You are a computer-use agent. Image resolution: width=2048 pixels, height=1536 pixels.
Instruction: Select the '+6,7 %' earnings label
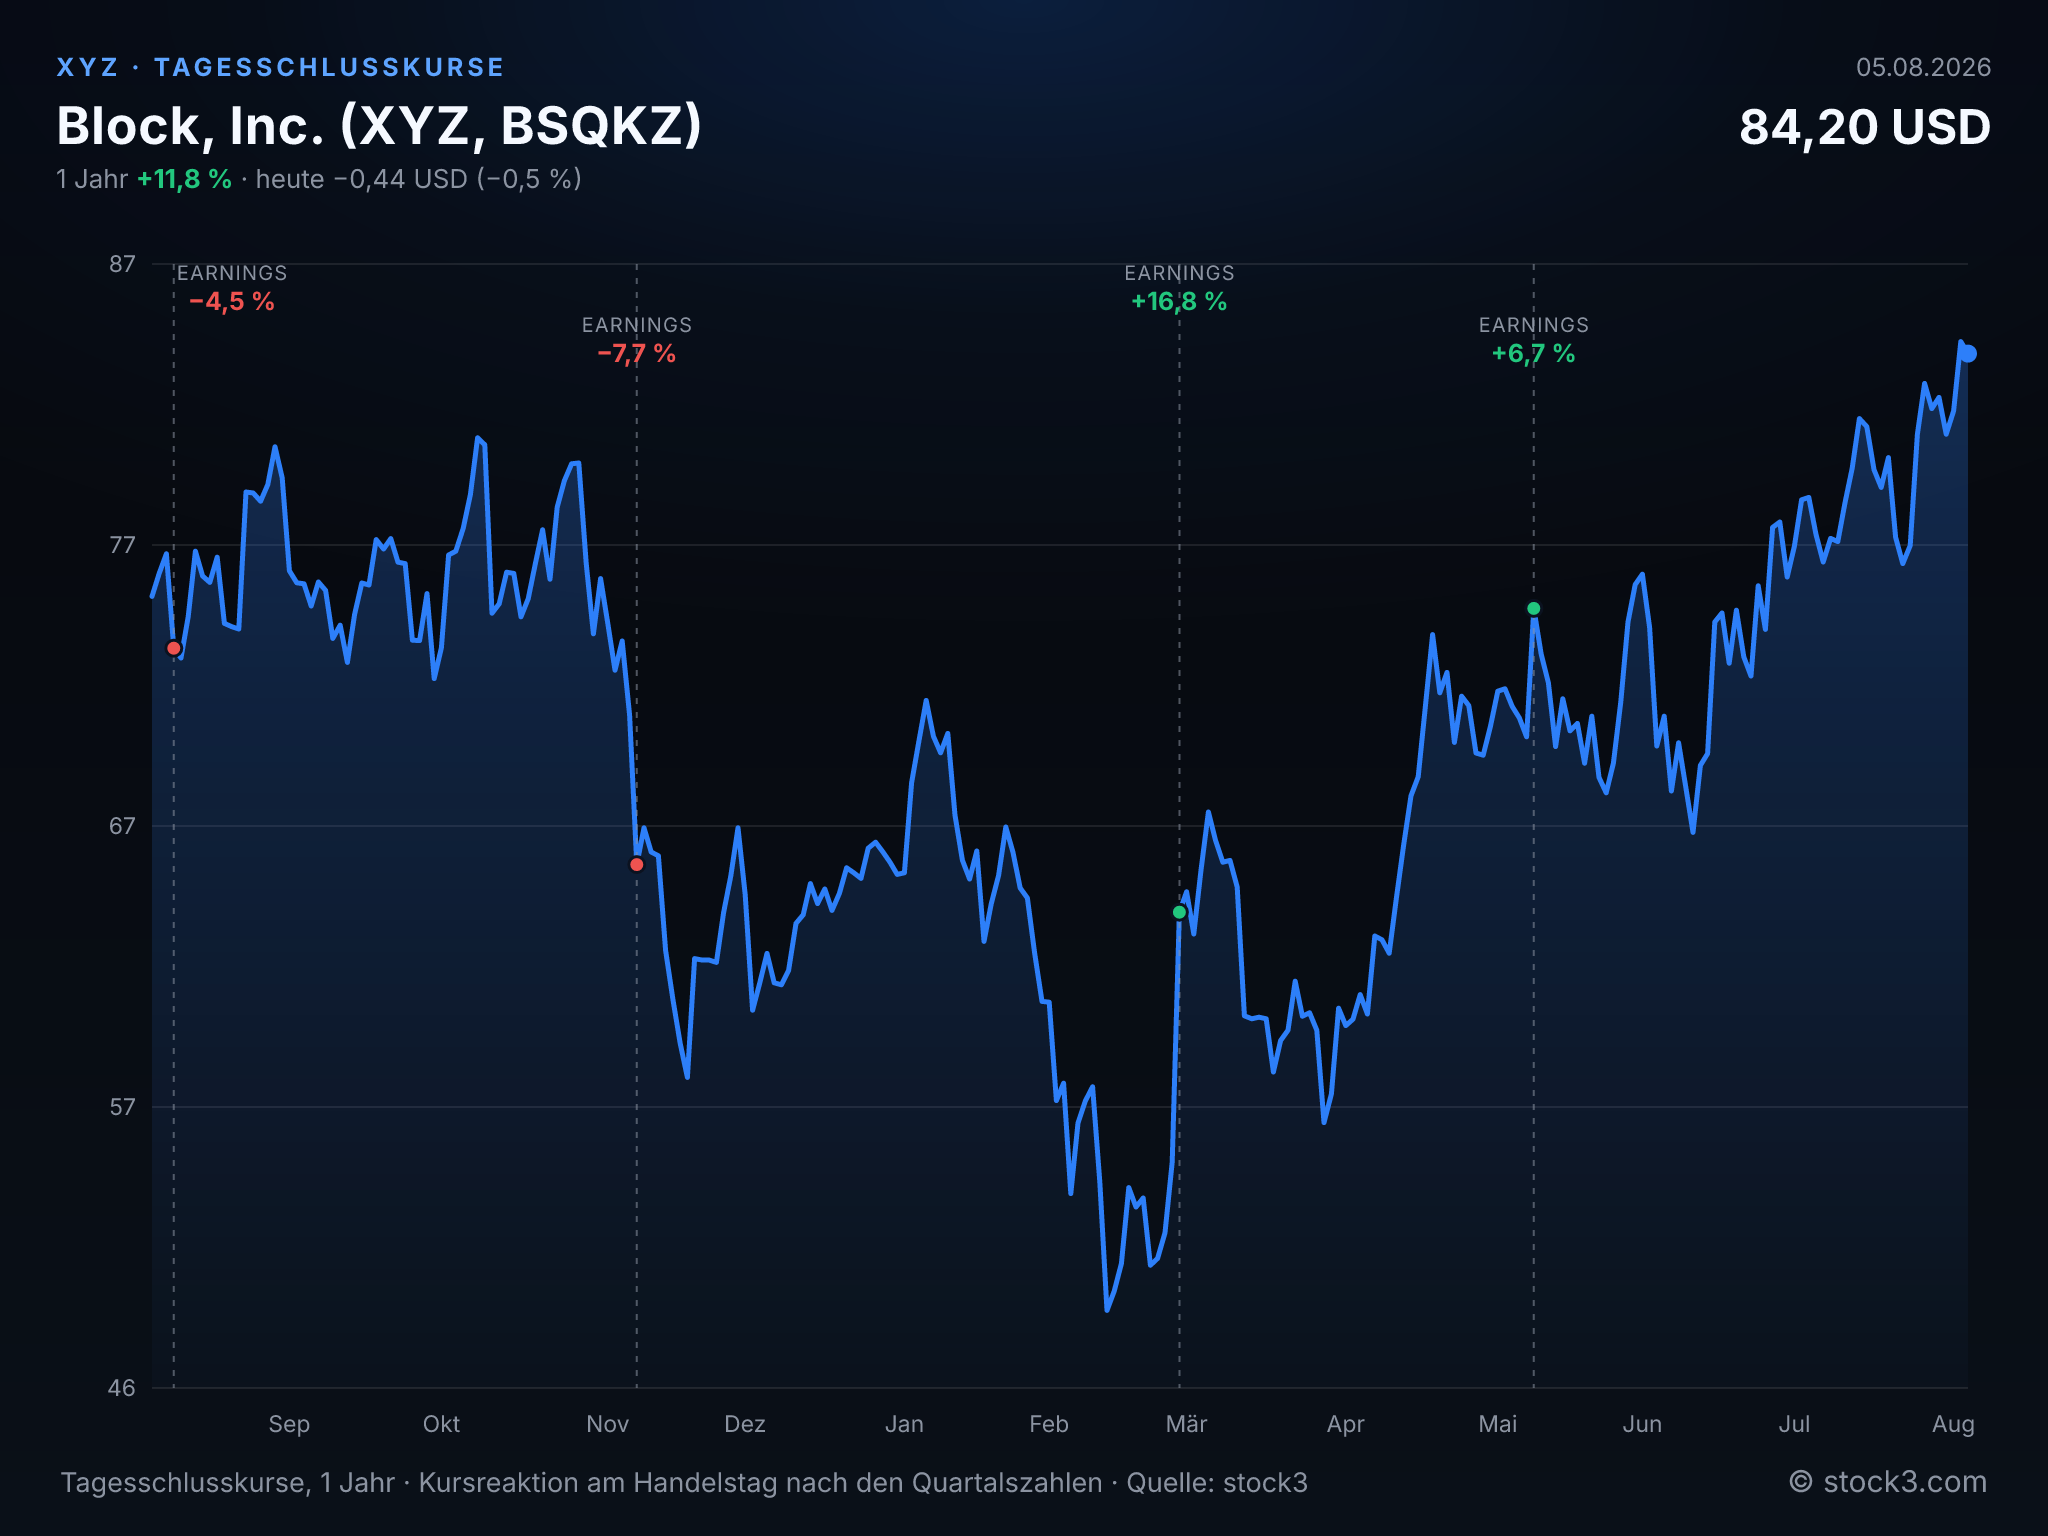click(x=1534, y=353)
